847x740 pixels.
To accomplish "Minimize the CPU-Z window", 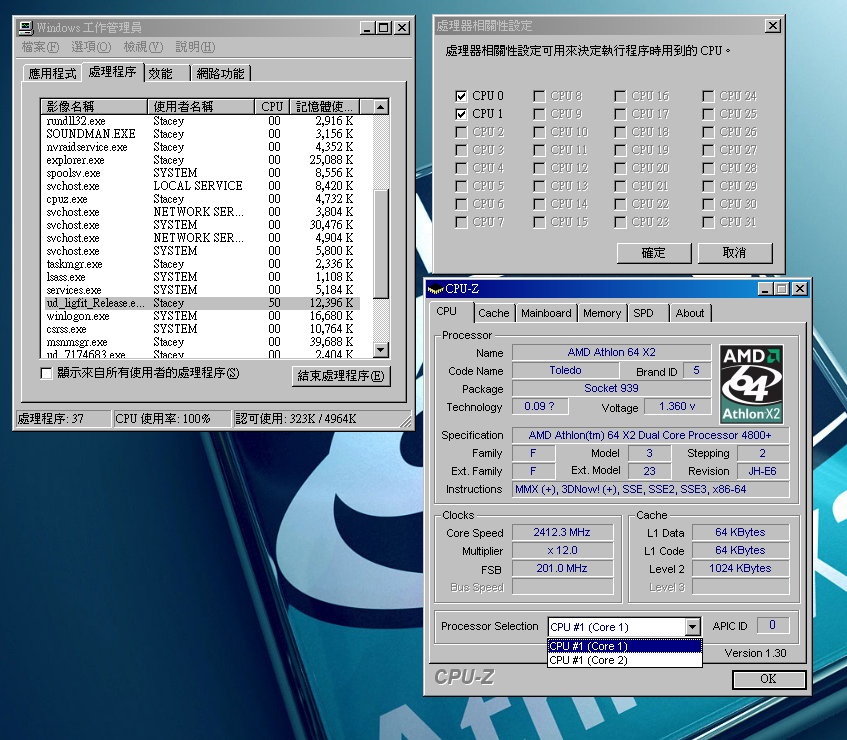I will click(765, 289).
